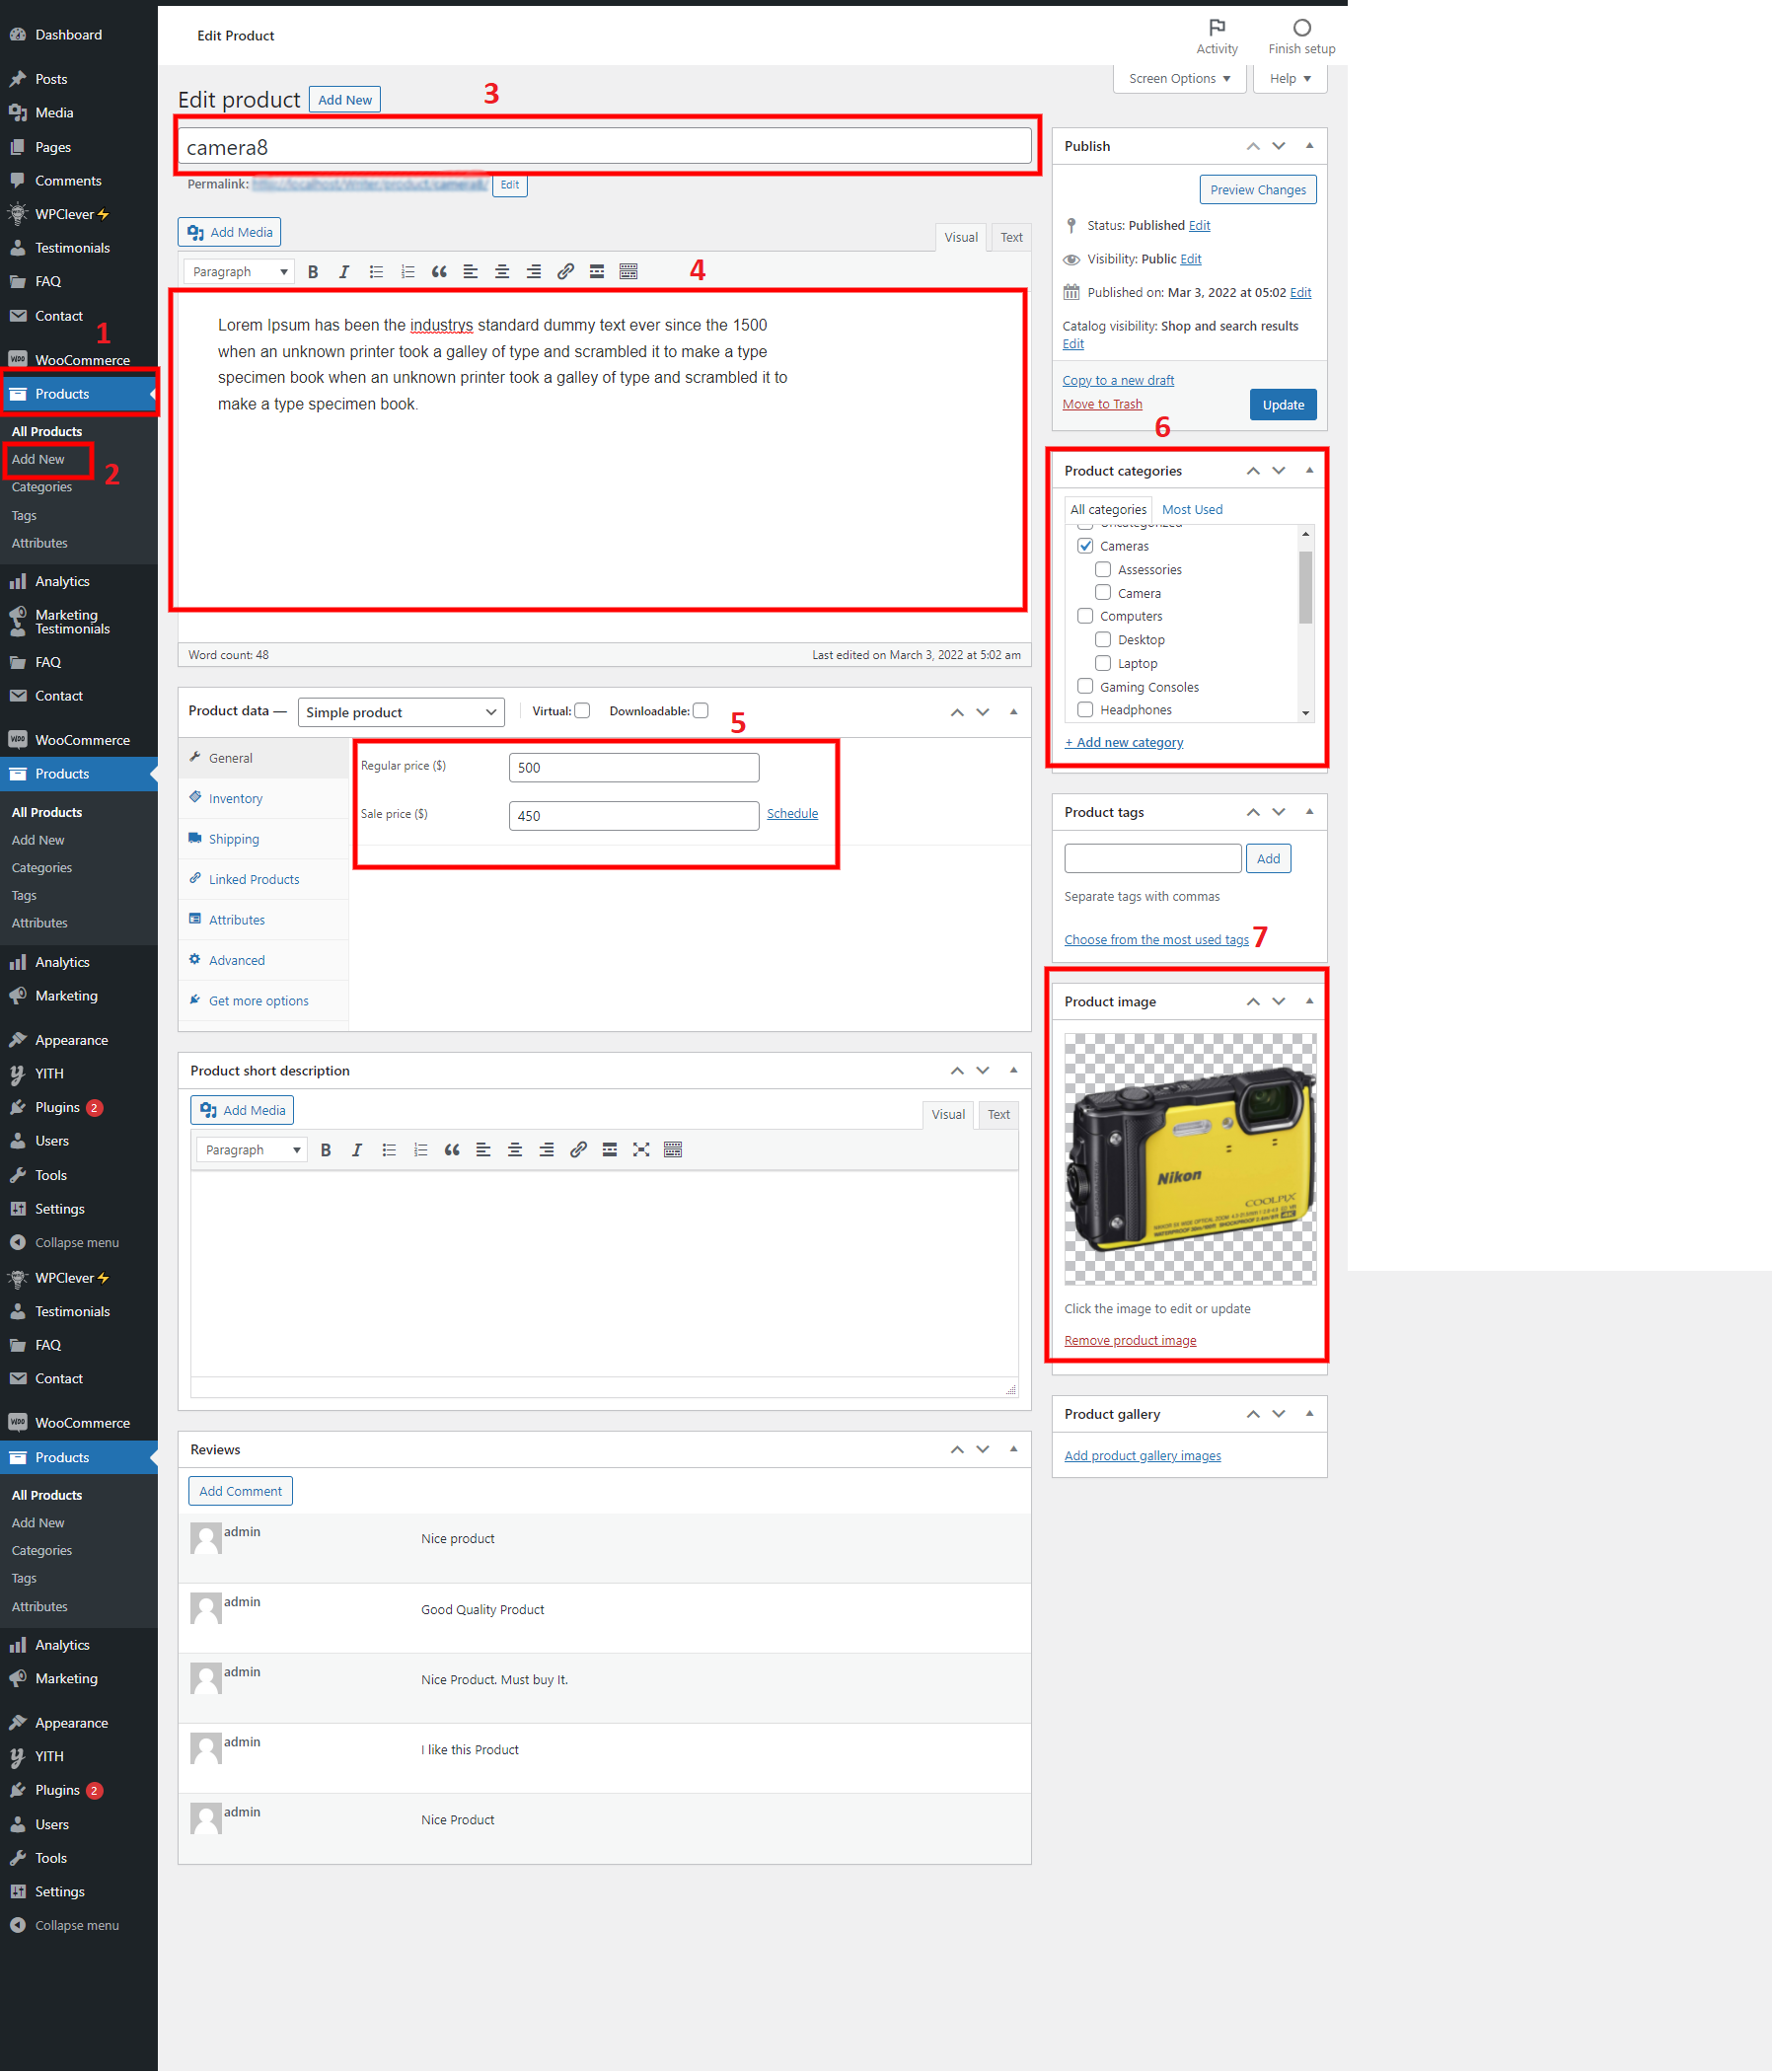Insert Read More tag in main description toolbar

(x=597, y=272)
